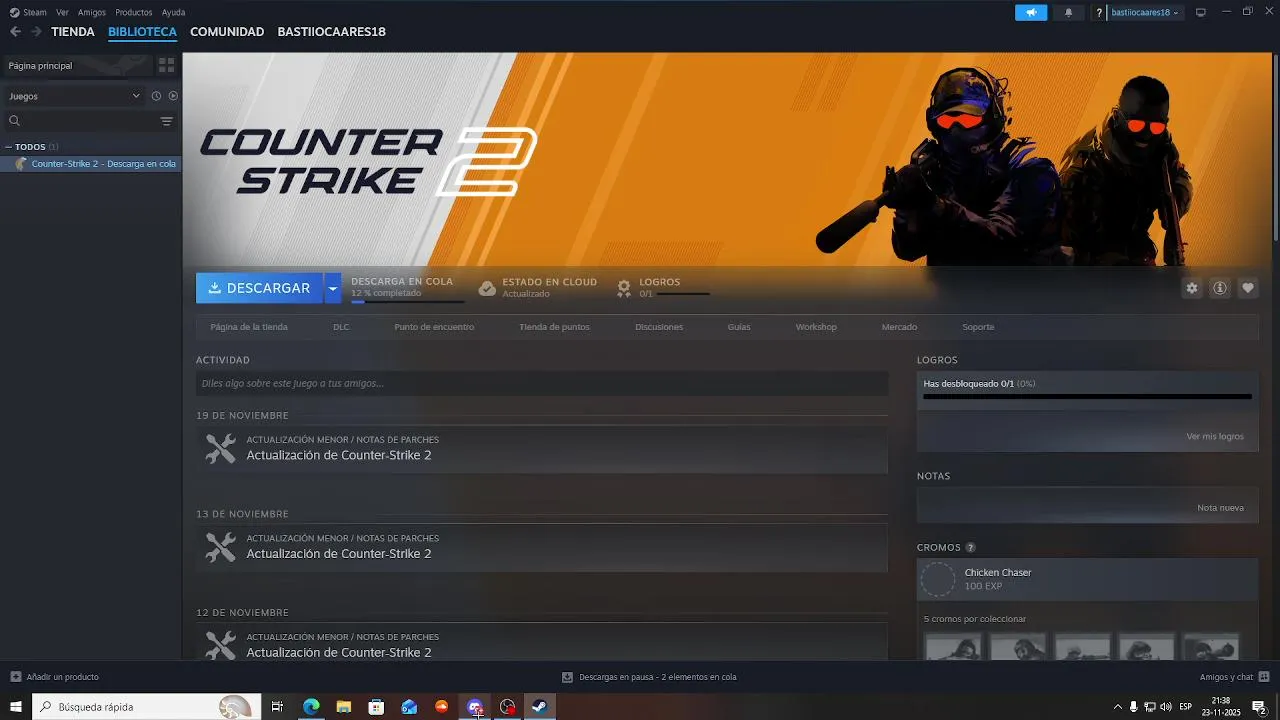Click the Steam taskbar icon
Image resolution: width=1280 pixels, height=720 pixels.
point(539,707)
